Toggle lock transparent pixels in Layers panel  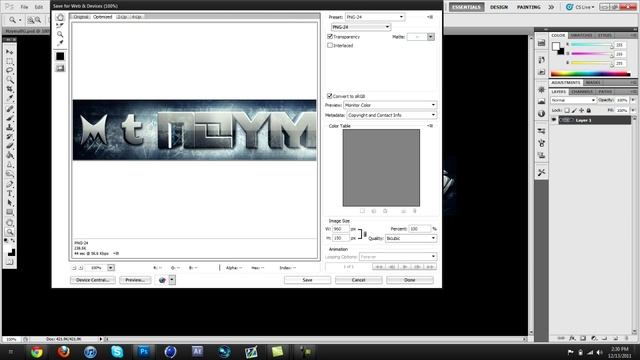[567, 110]
